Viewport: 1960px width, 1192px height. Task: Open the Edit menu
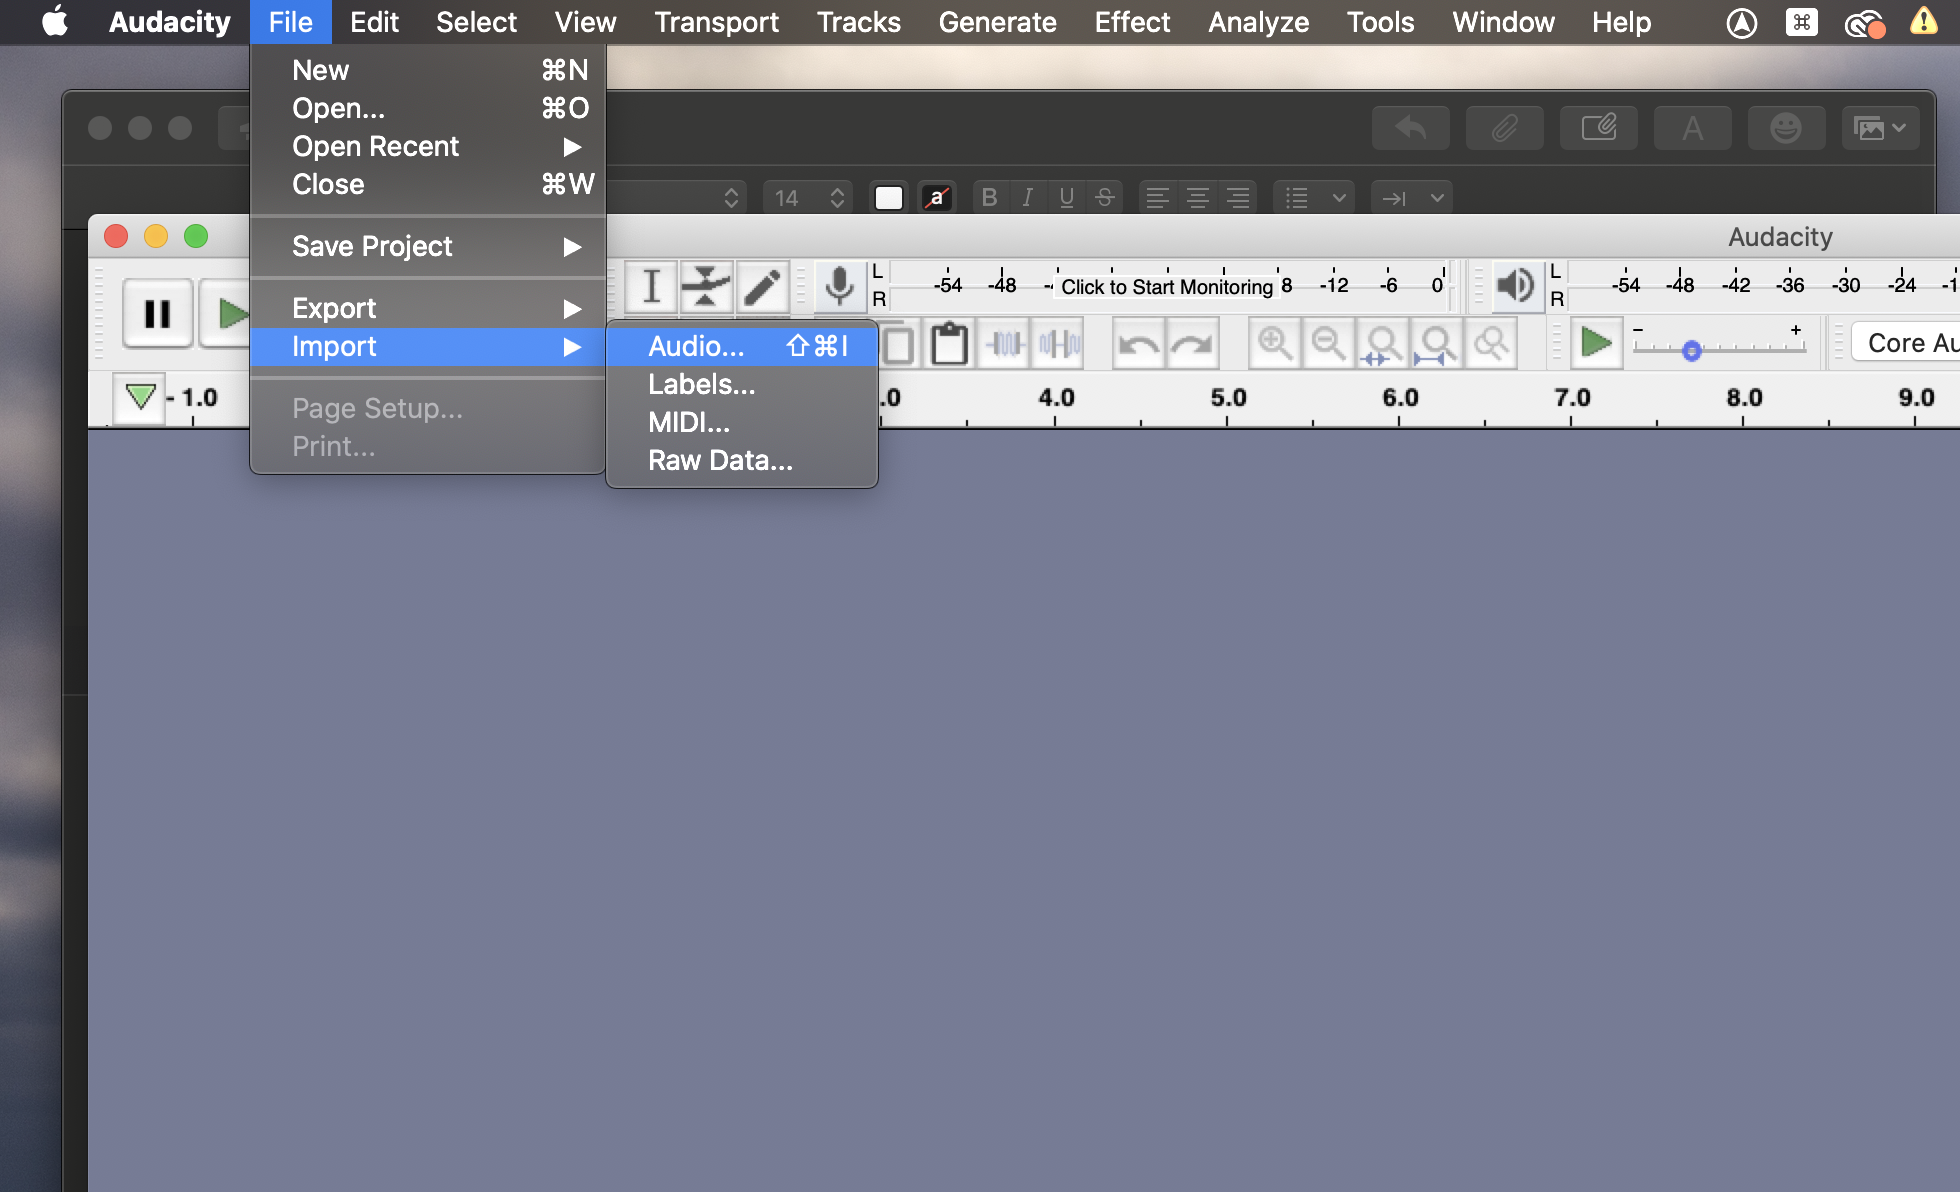[x=374, y=22]
